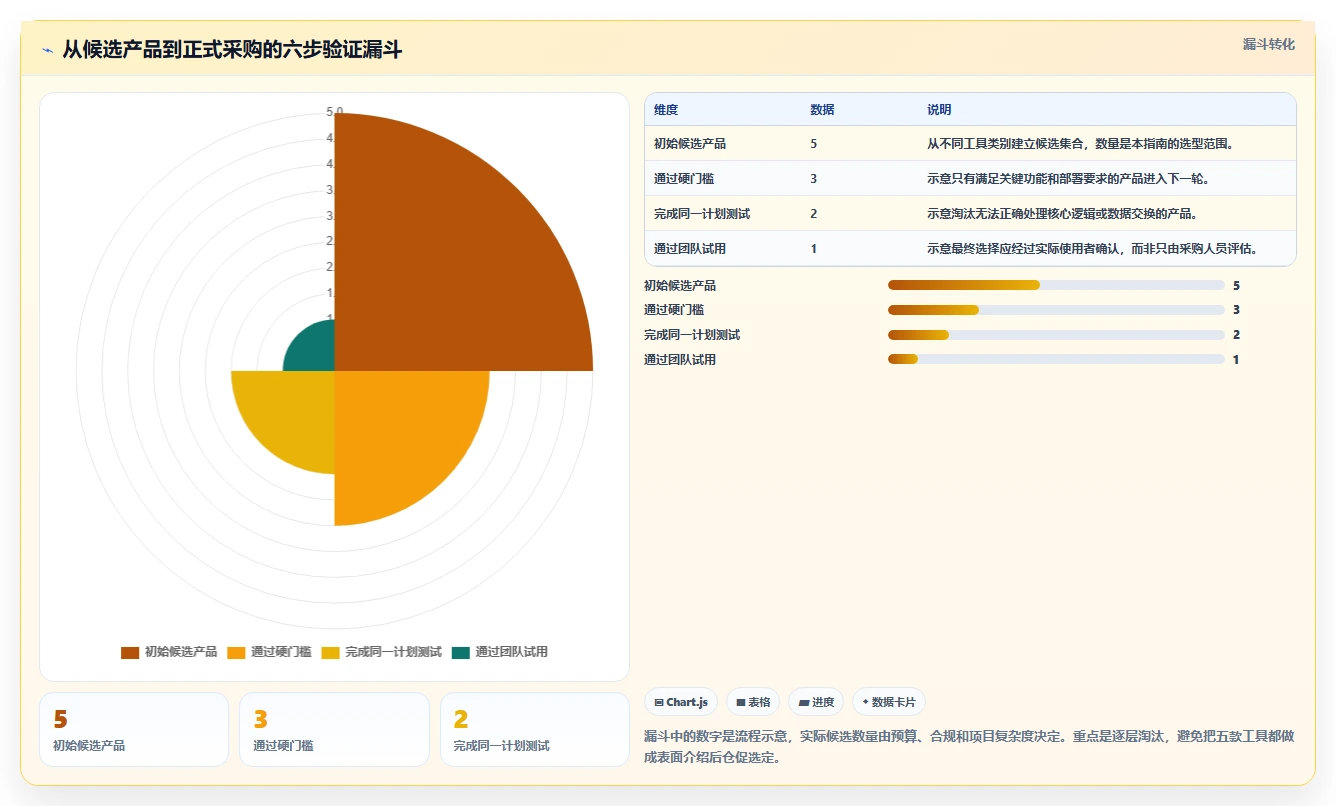
Task: Click the description starting 示意只有满足关键功能
Action: (1071, 179)
